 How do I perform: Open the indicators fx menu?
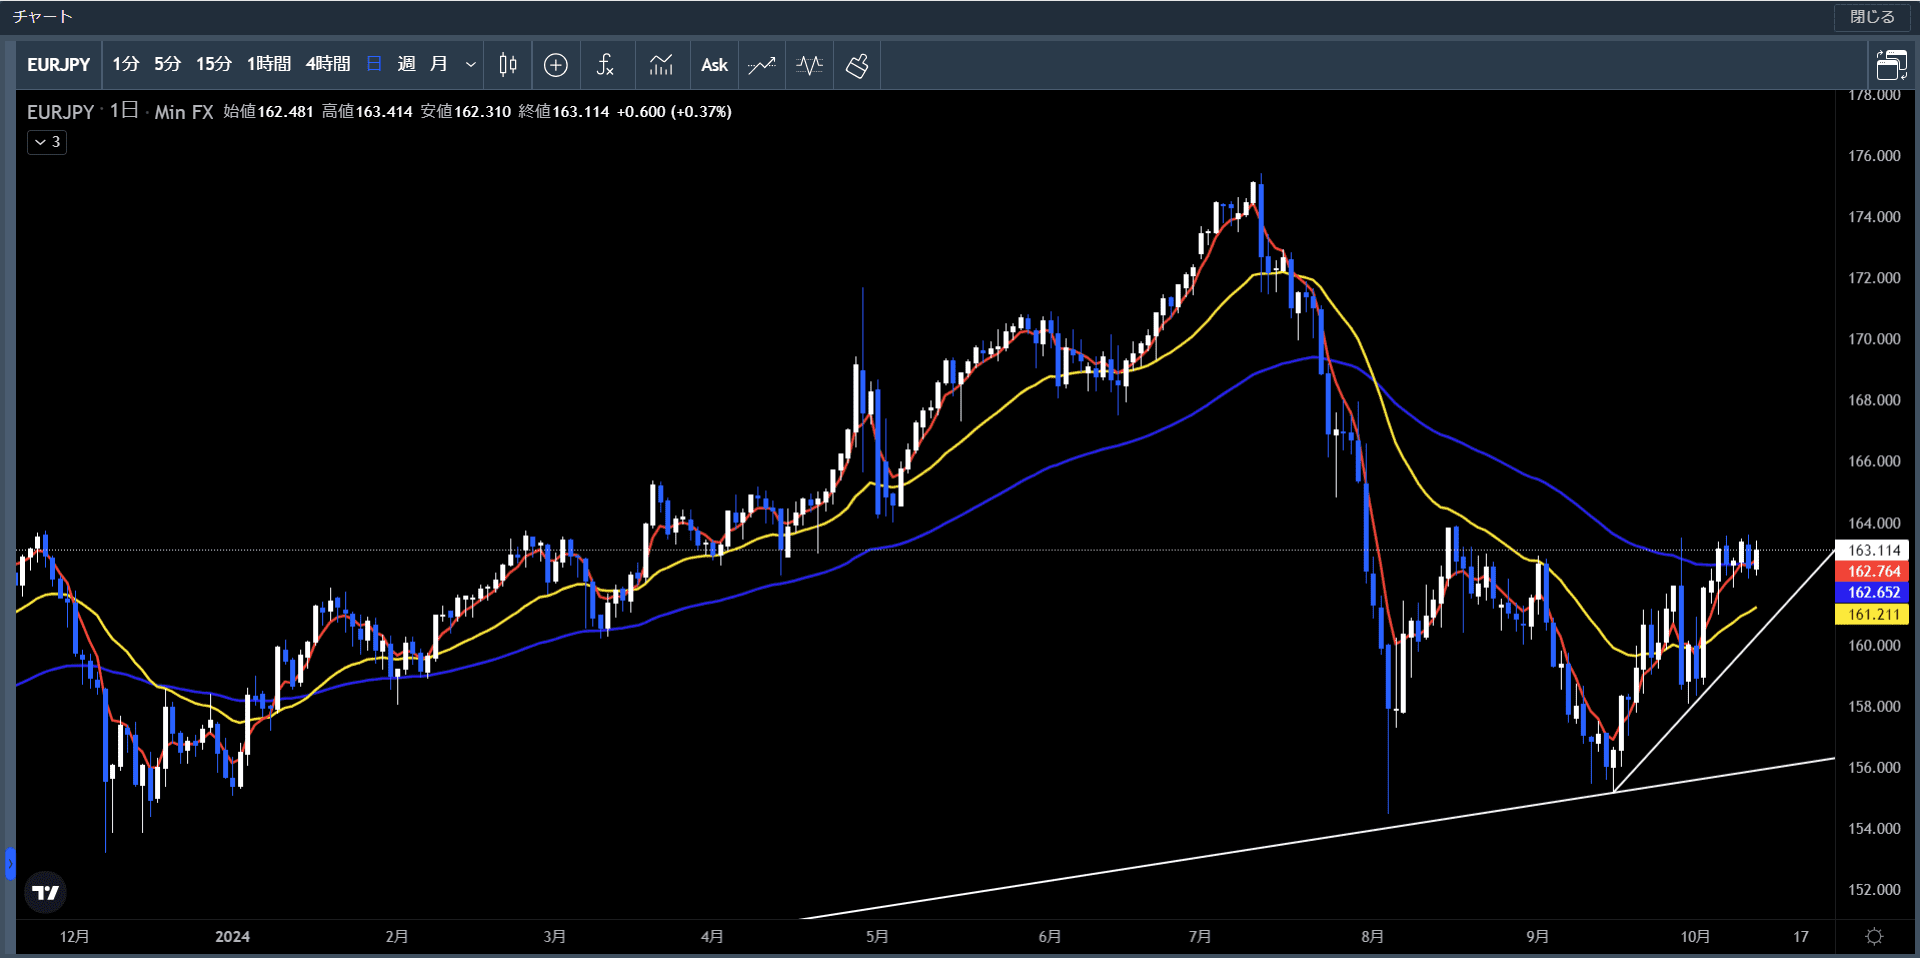point(605,65)
